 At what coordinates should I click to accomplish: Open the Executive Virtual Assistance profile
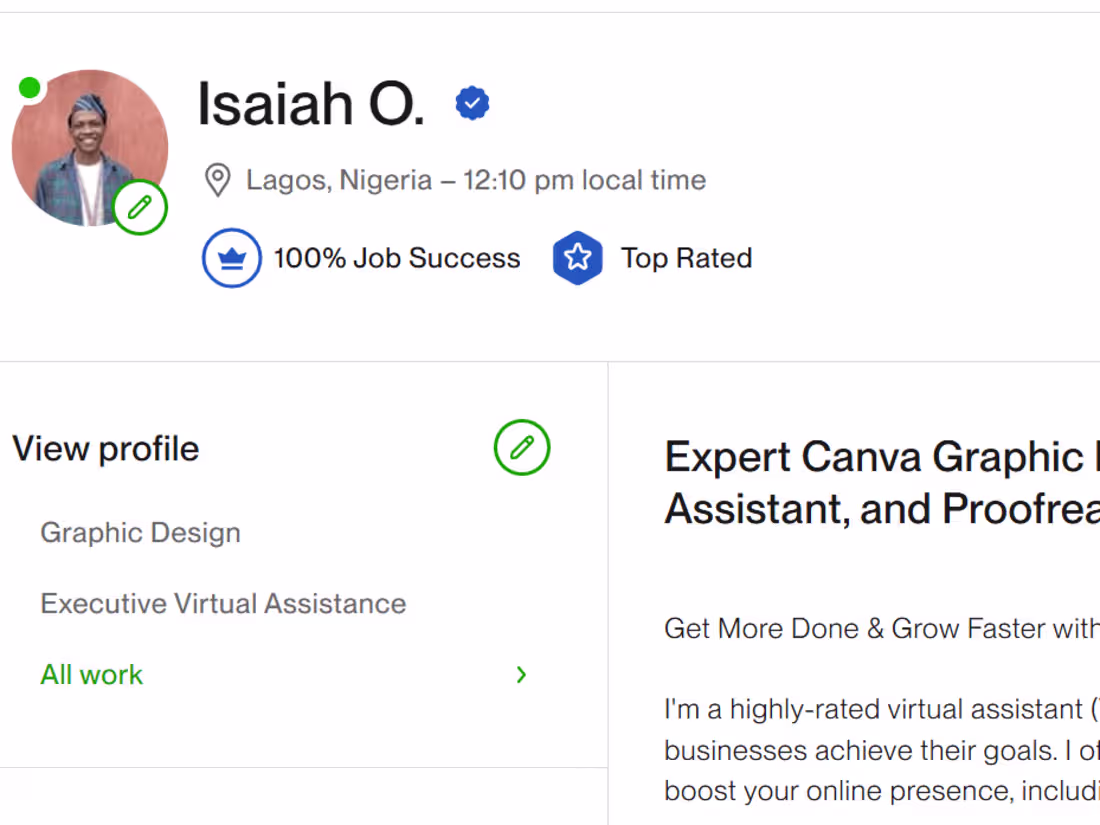[223, 603]
